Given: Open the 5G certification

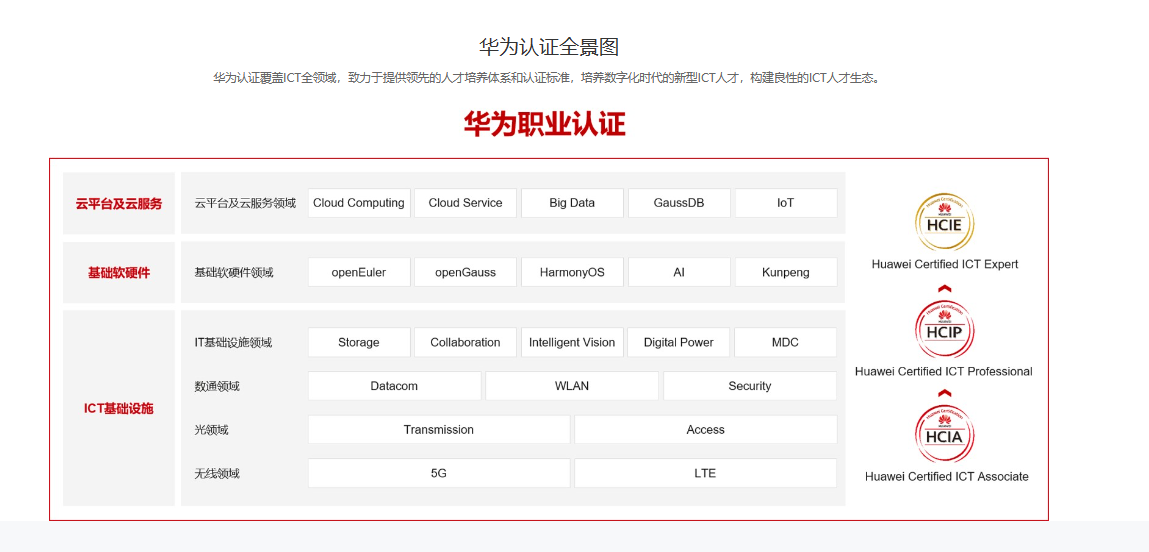Looking at the screenshot, I should coord(439,474).
